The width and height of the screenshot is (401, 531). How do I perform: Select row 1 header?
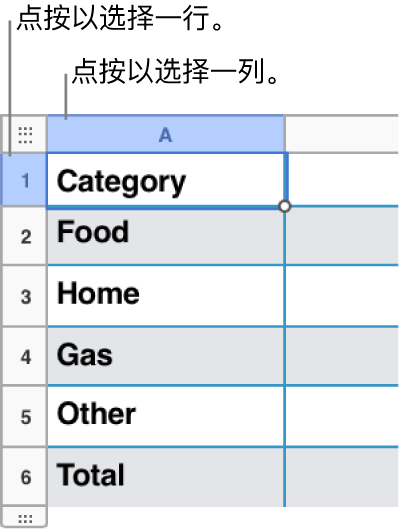click(24, 180)
